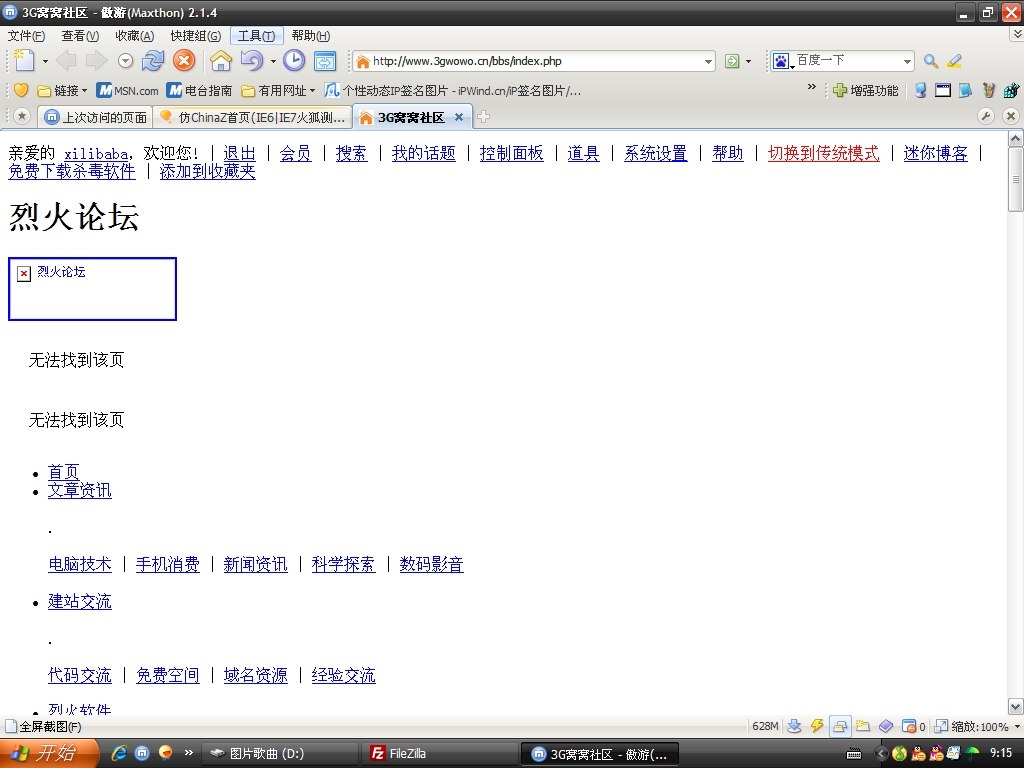Toggle full screen toolbar icon
The height and width of the screenshot is (768, 1024).
pyautogui.click(x=325, y=61)
